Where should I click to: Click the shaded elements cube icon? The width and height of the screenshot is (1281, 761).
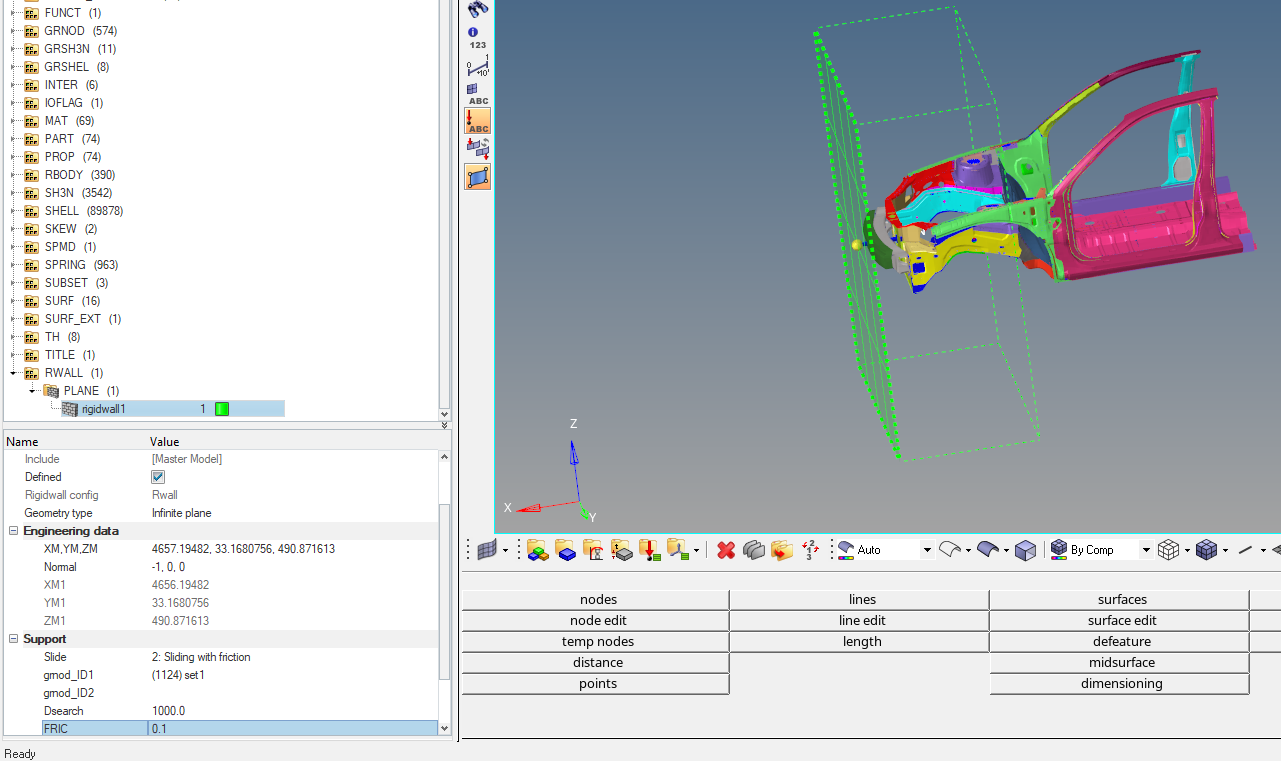tap(1206, 550)
